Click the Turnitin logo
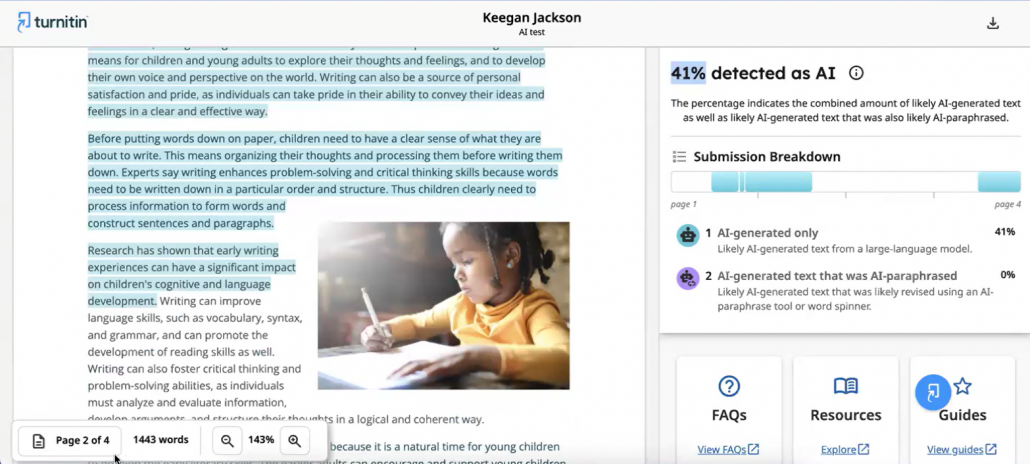The image size is (1030, 464). (x=51, y=22)
